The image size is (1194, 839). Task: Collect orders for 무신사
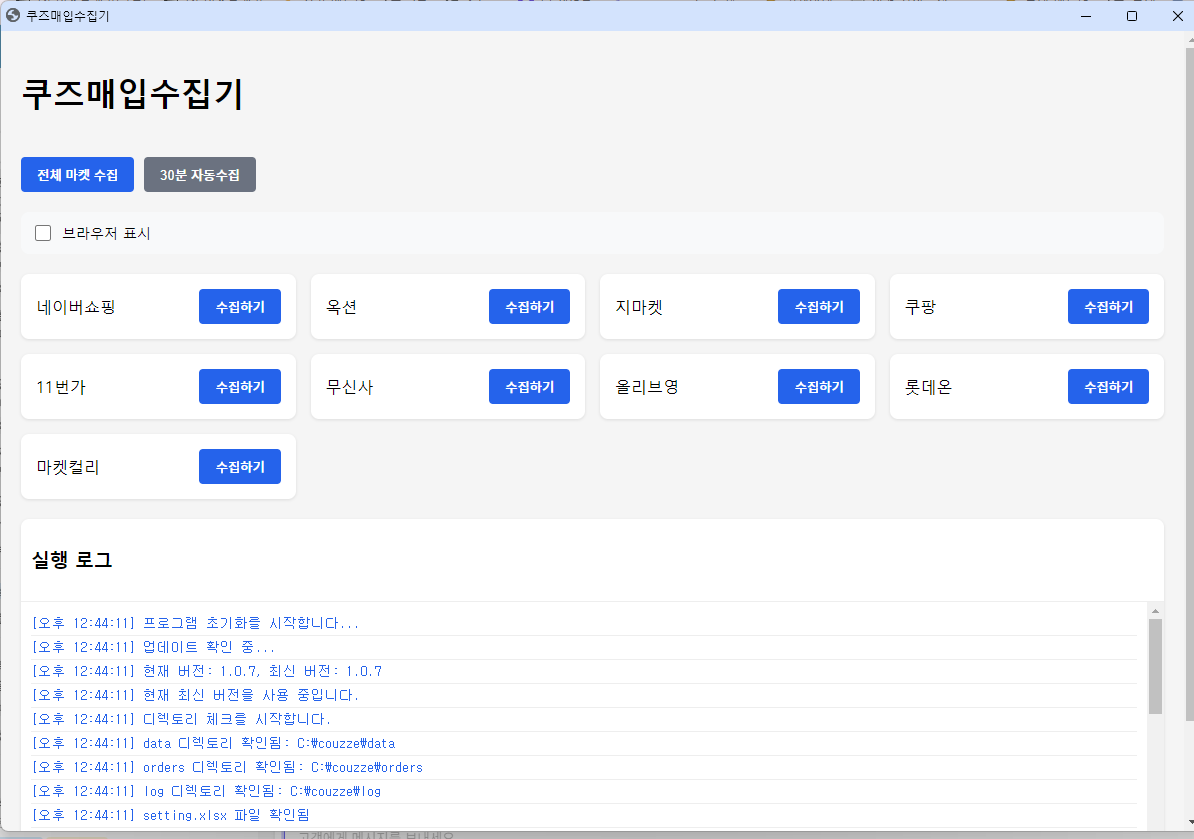[x=529, y=387]
